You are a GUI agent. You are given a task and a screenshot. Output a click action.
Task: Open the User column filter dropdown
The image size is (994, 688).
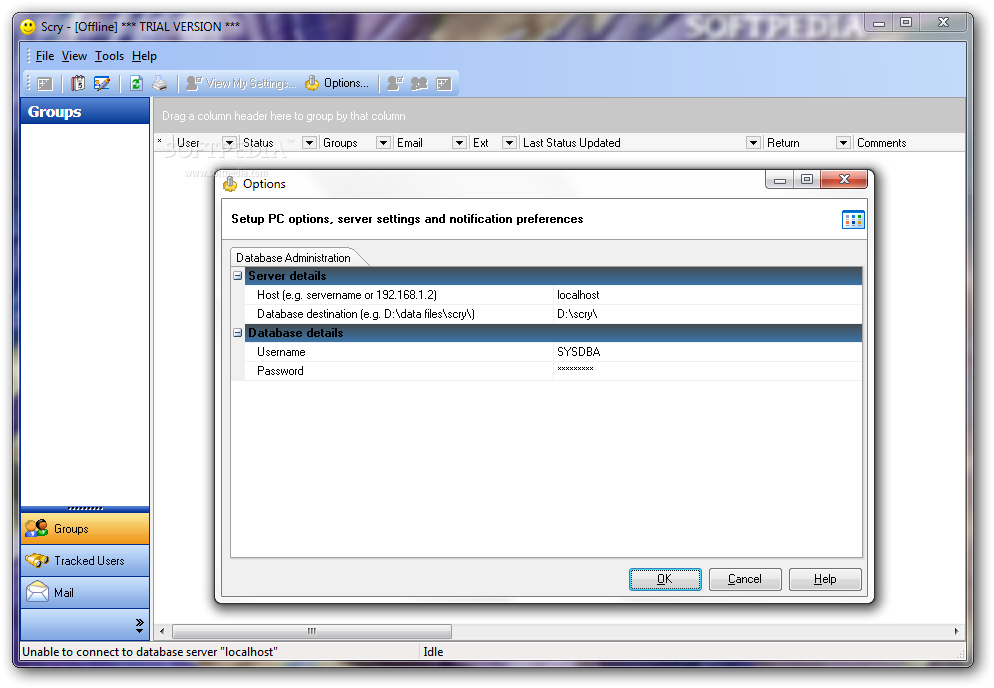point(229,143)
